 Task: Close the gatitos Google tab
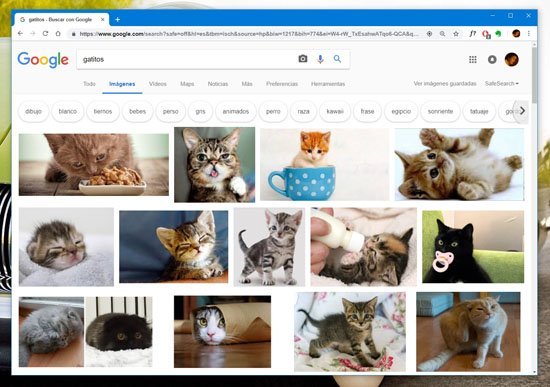103,20
